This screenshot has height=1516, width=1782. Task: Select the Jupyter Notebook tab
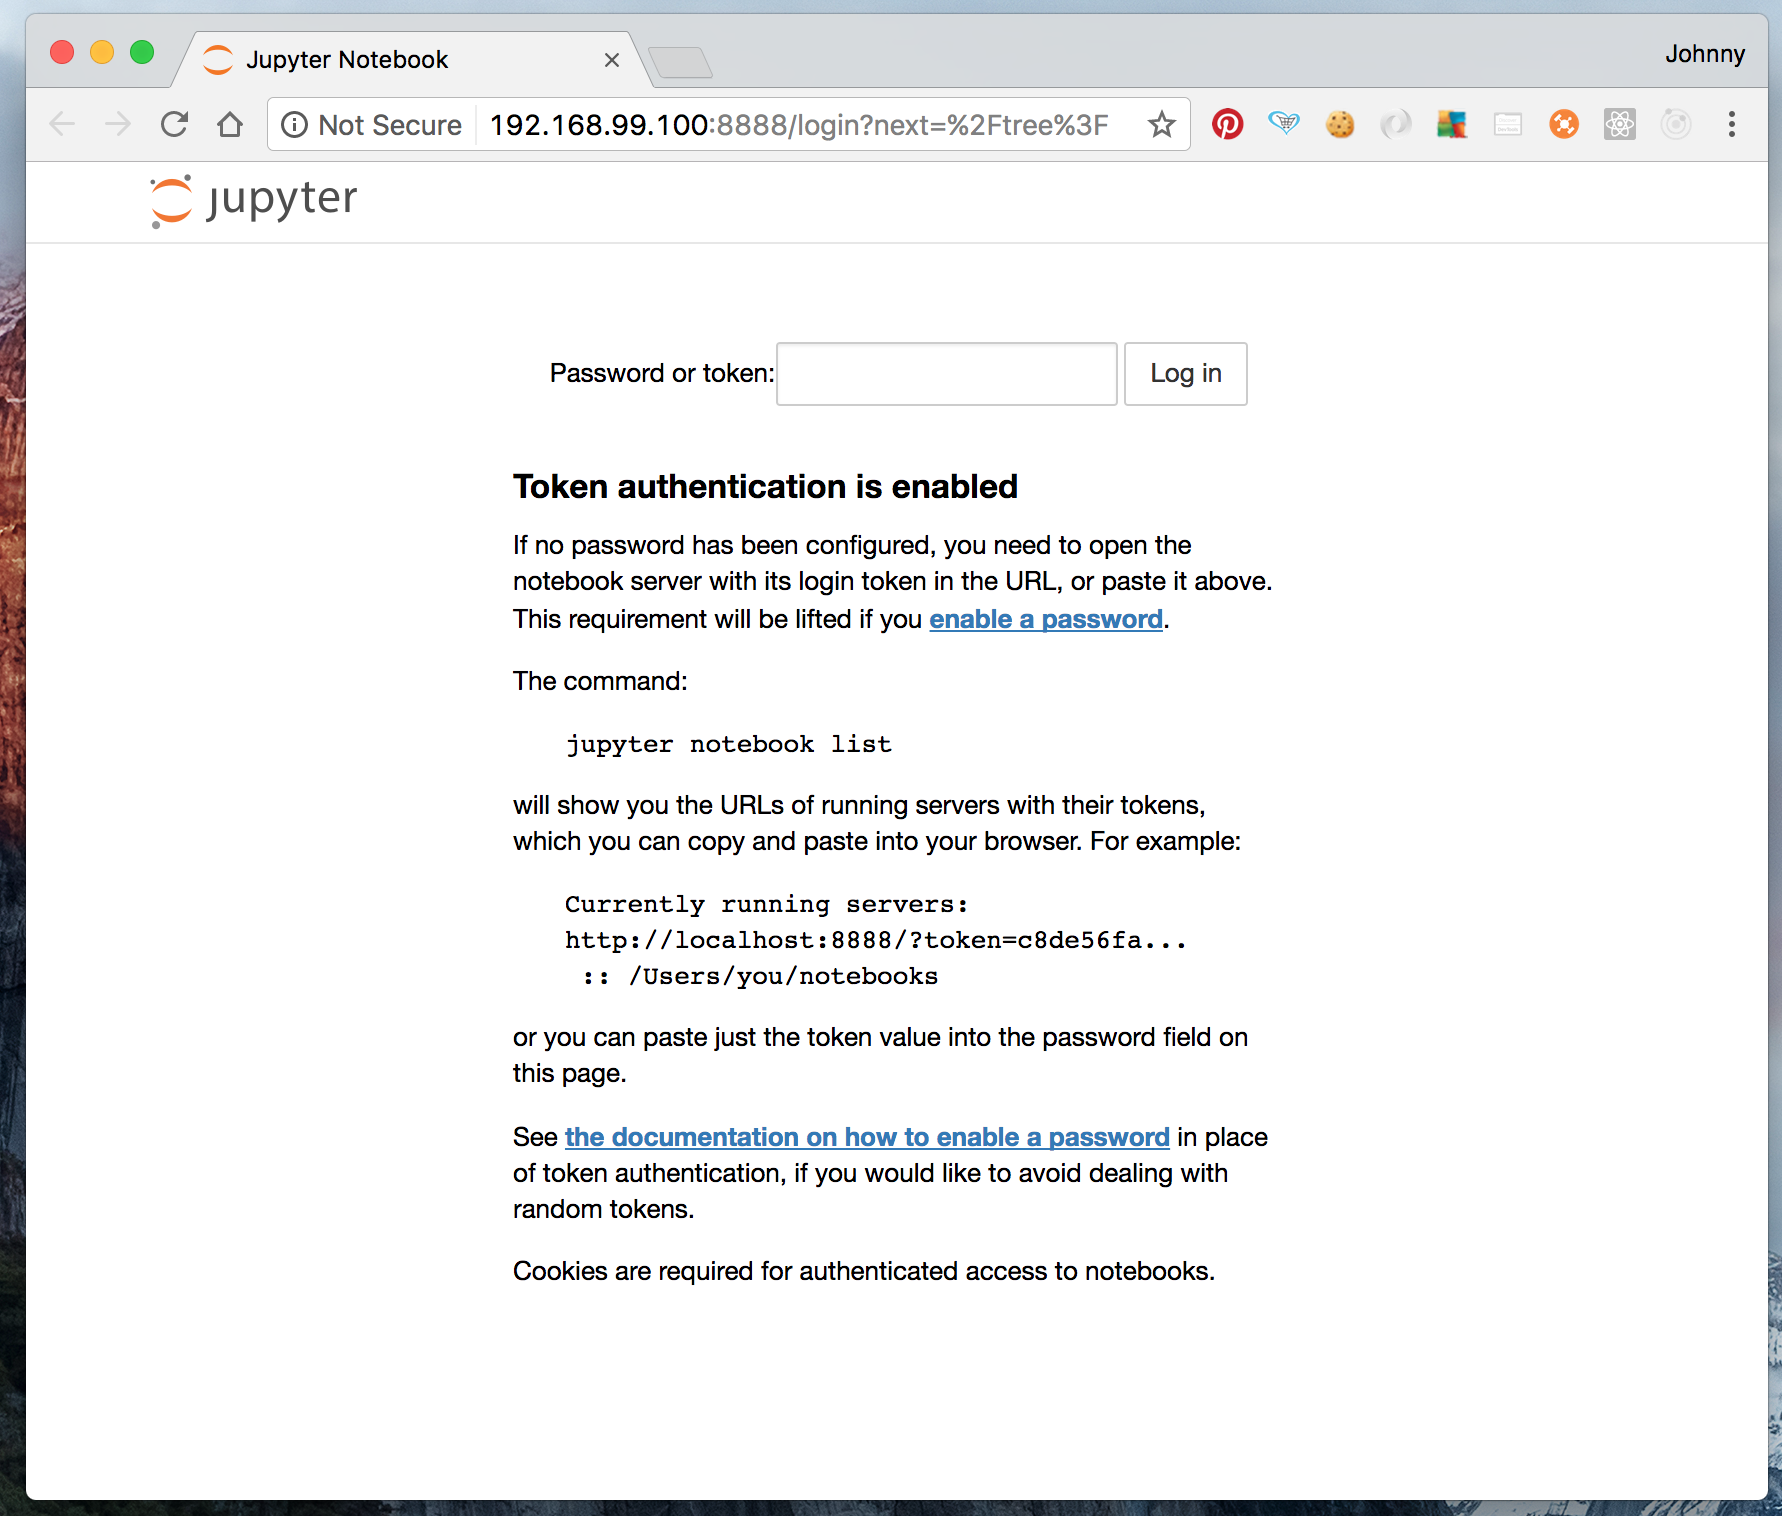[x=410, y=60]
